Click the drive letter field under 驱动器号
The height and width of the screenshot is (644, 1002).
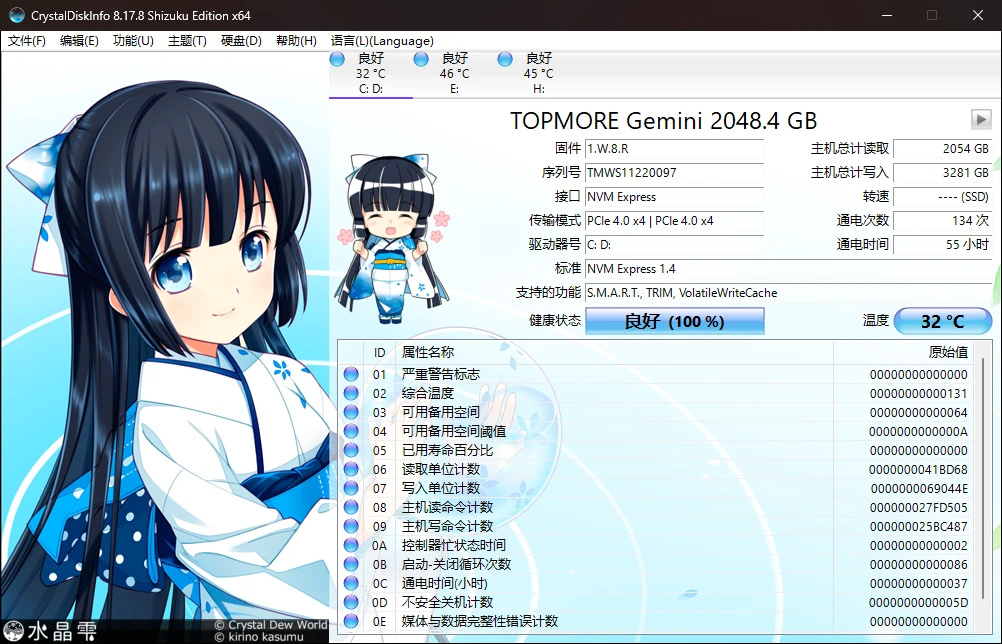click(x=674, y=245)
